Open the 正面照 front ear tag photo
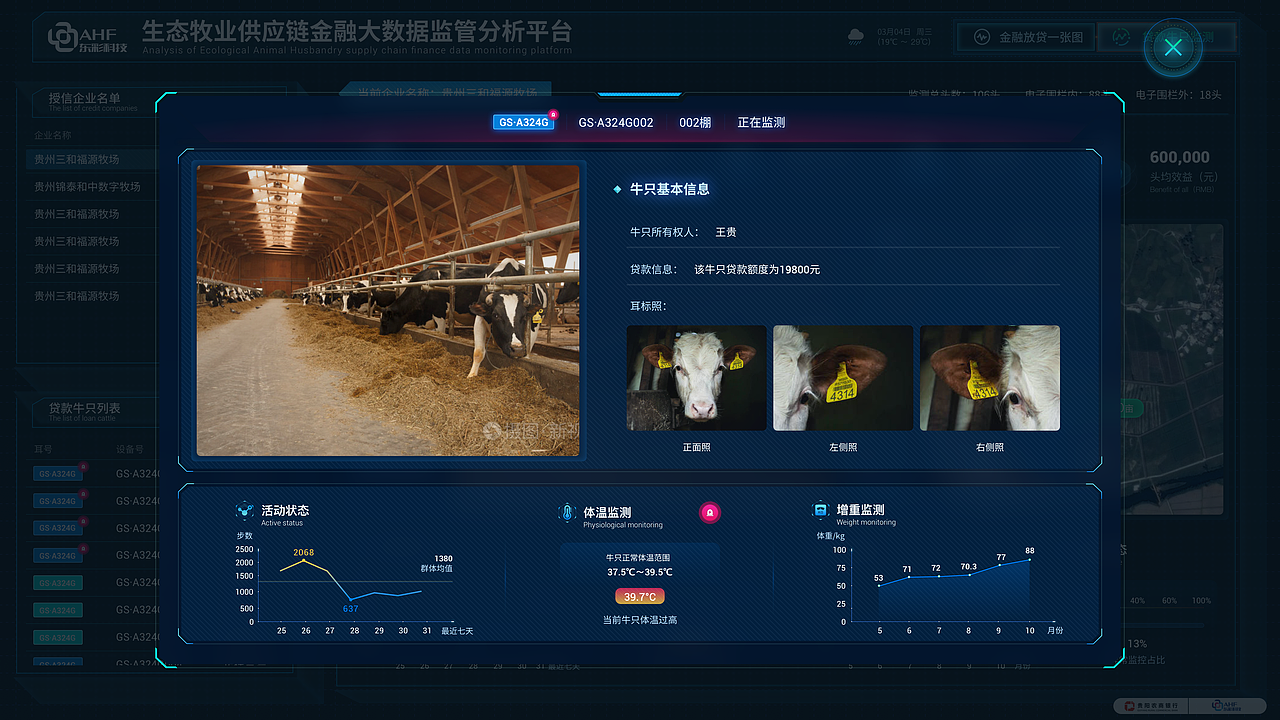This screenshot has height=720, width=1280. pyautogui.click(x=697, y=378)
